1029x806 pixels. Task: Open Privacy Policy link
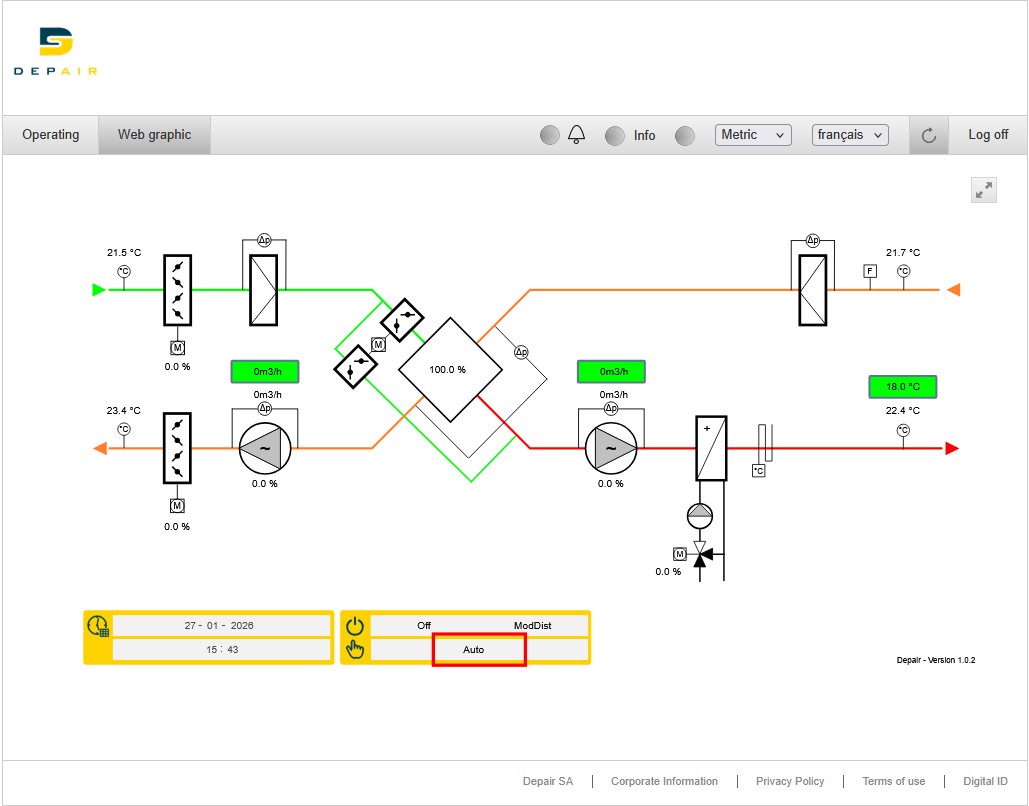coord(790,781)
